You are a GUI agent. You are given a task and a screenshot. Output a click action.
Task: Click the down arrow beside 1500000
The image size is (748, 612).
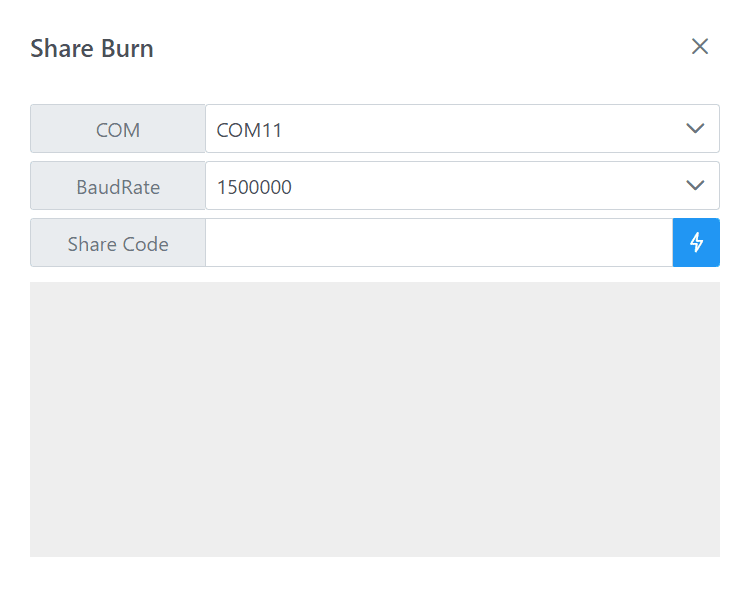click(x=695, y=185)
